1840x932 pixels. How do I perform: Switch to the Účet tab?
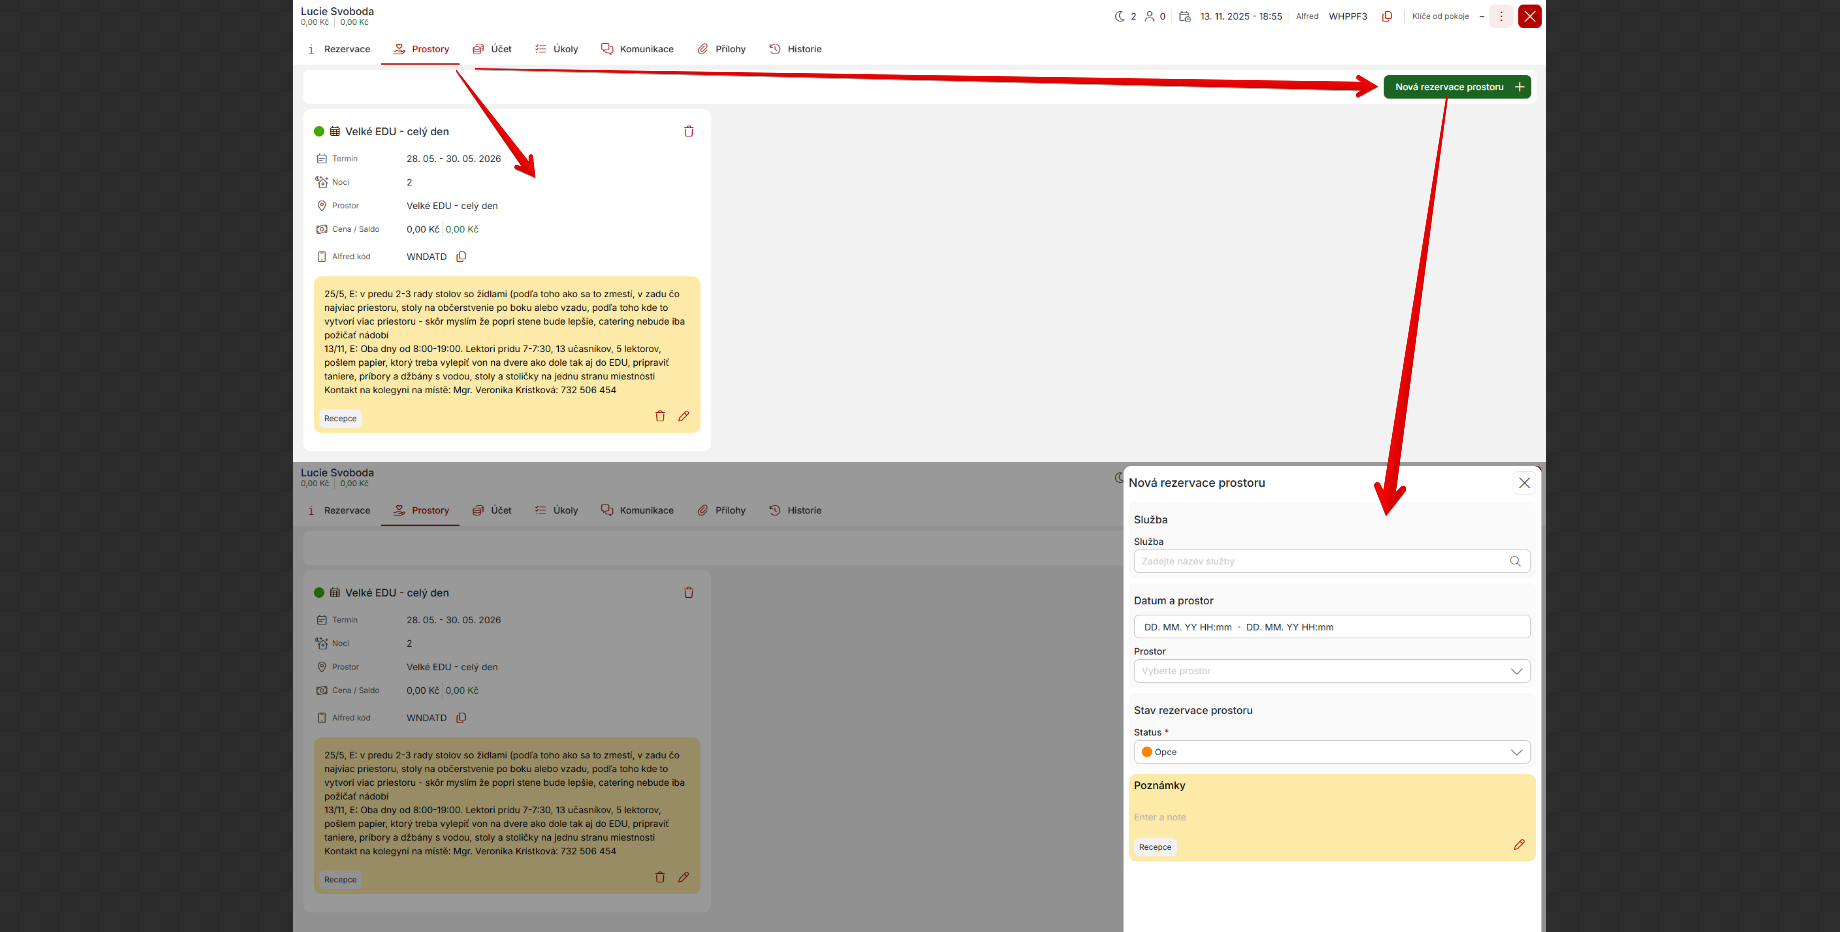(x=492, y=49)
